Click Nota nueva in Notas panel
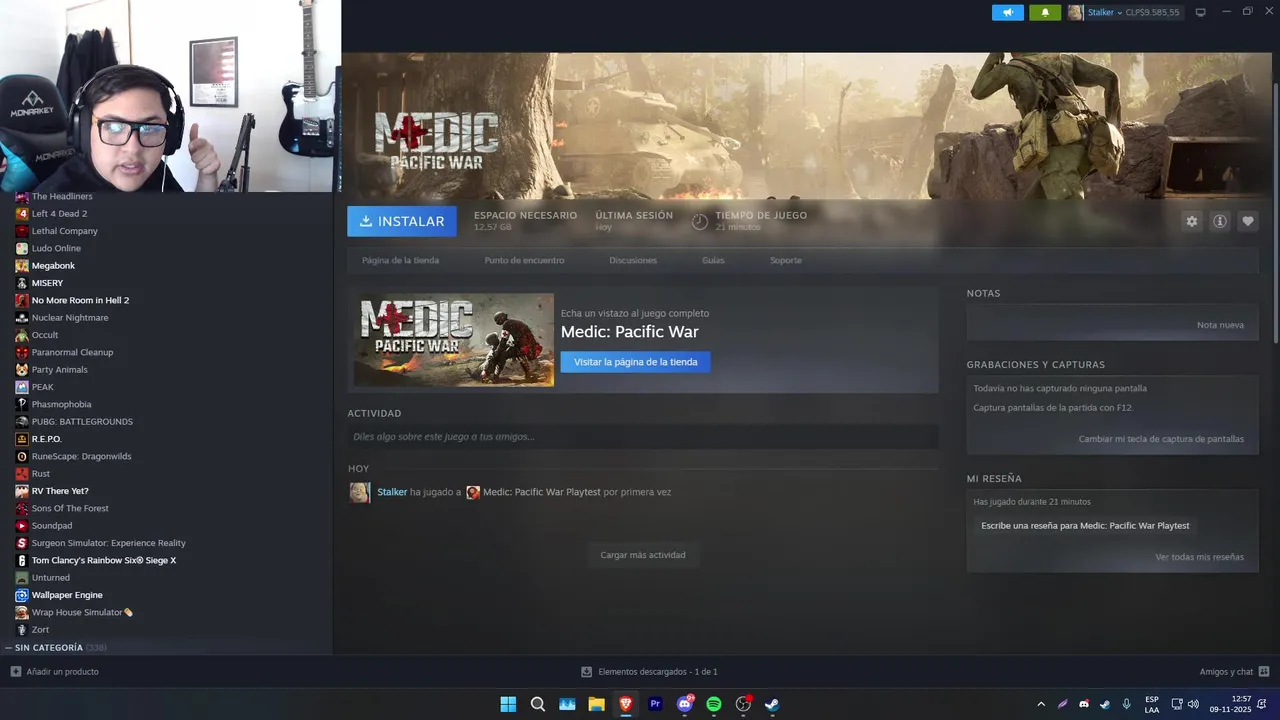1280x720 pixels. click(1220, 325)
